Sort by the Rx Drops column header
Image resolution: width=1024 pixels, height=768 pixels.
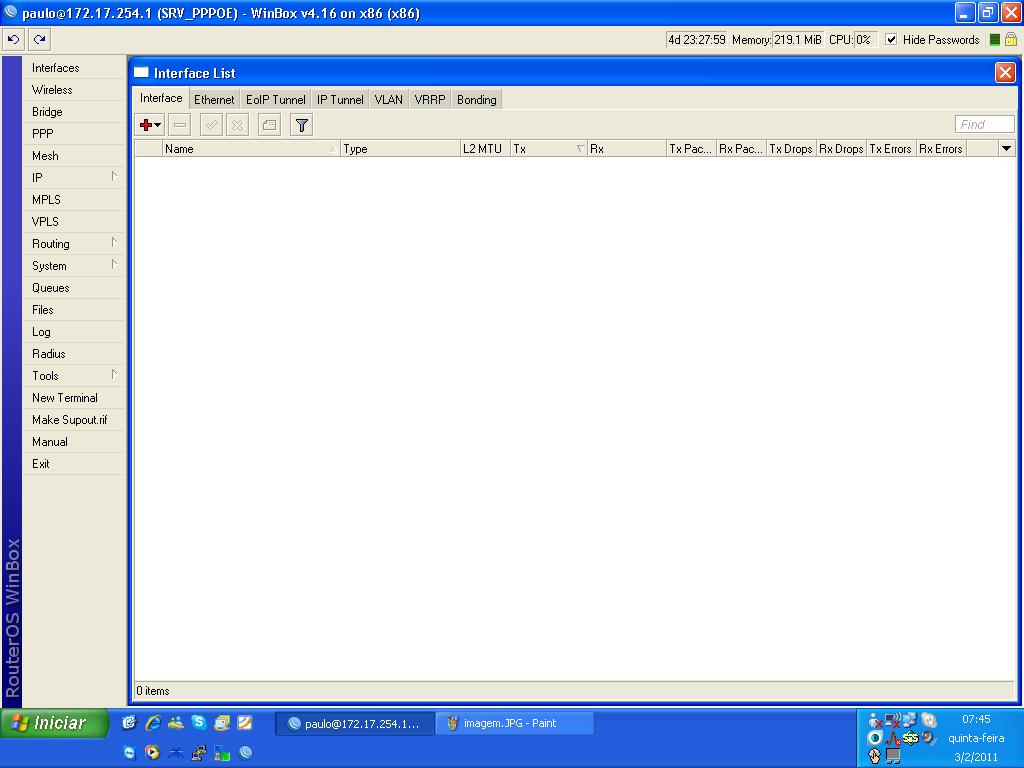point(841,149)
